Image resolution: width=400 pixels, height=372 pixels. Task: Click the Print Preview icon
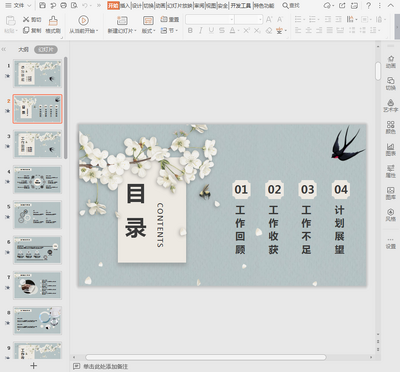pyautogui.click(x=74, y=6)
